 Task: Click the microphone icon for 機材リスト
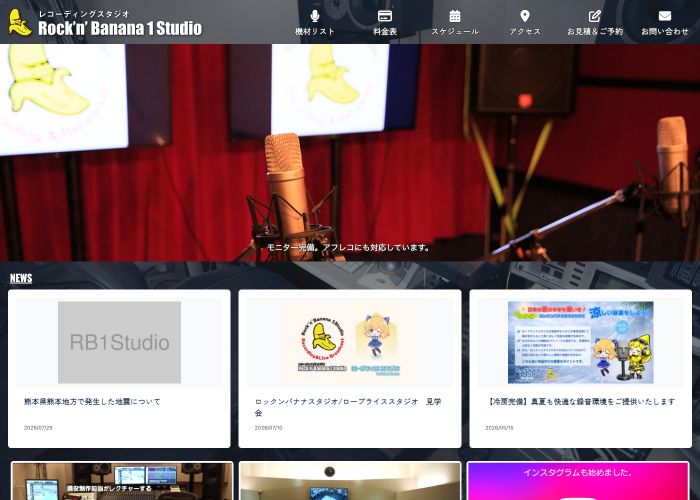click(315, 16)
